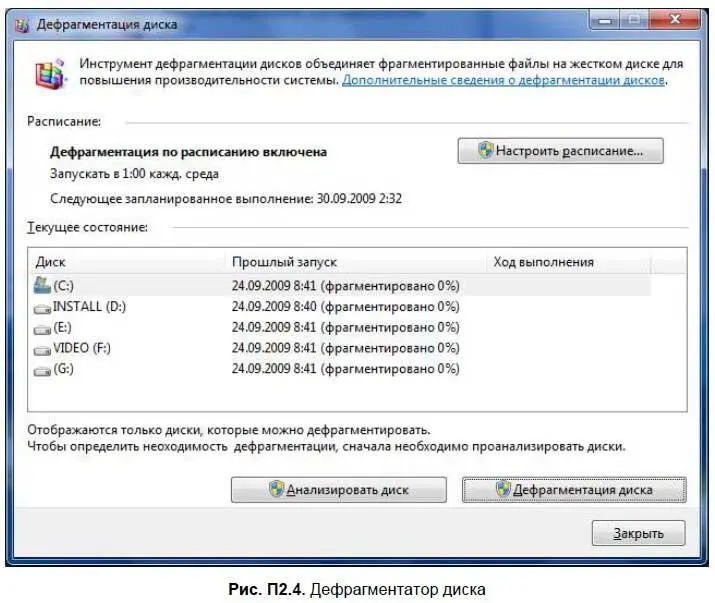Click the VIDEO (F:) drive icon

point(42,350)
